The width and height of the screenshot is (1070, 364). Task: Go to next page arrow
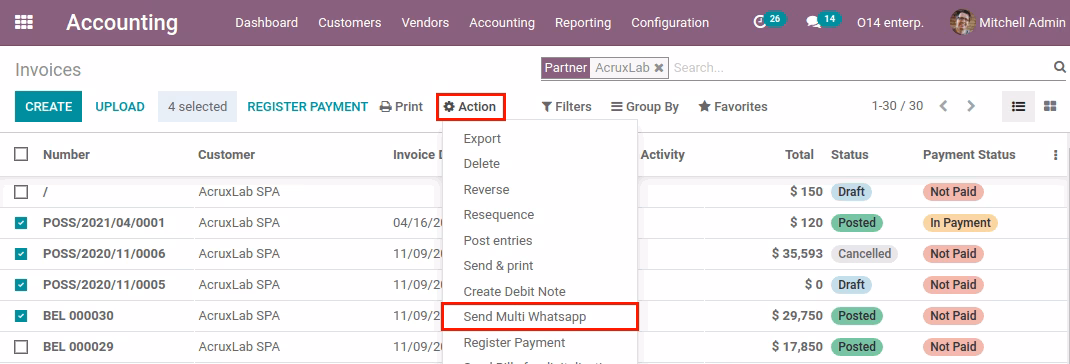click(x=971, y=107)
